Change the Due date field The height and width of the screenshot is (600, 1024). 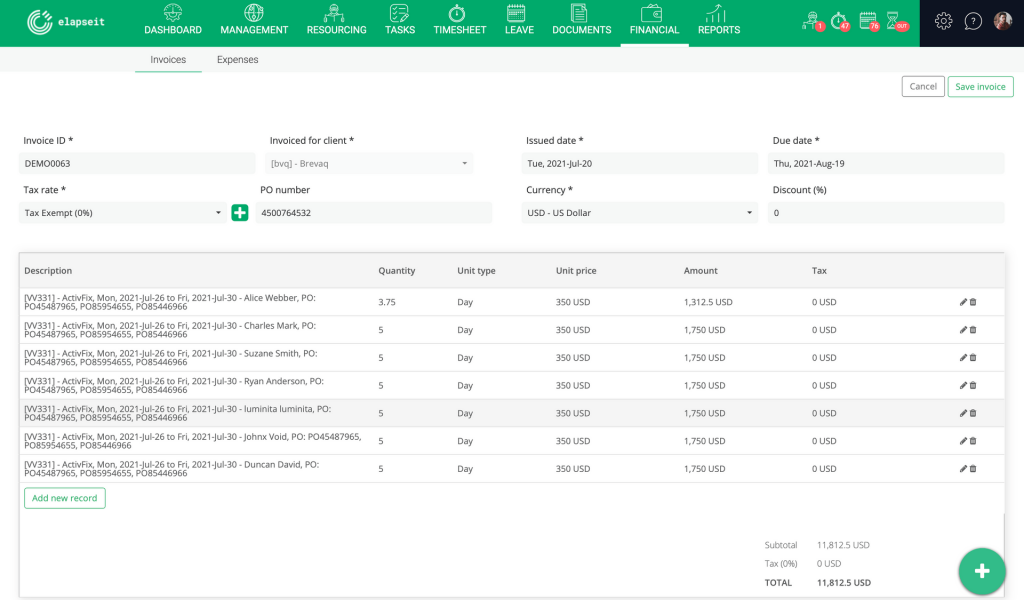[886, 163]
